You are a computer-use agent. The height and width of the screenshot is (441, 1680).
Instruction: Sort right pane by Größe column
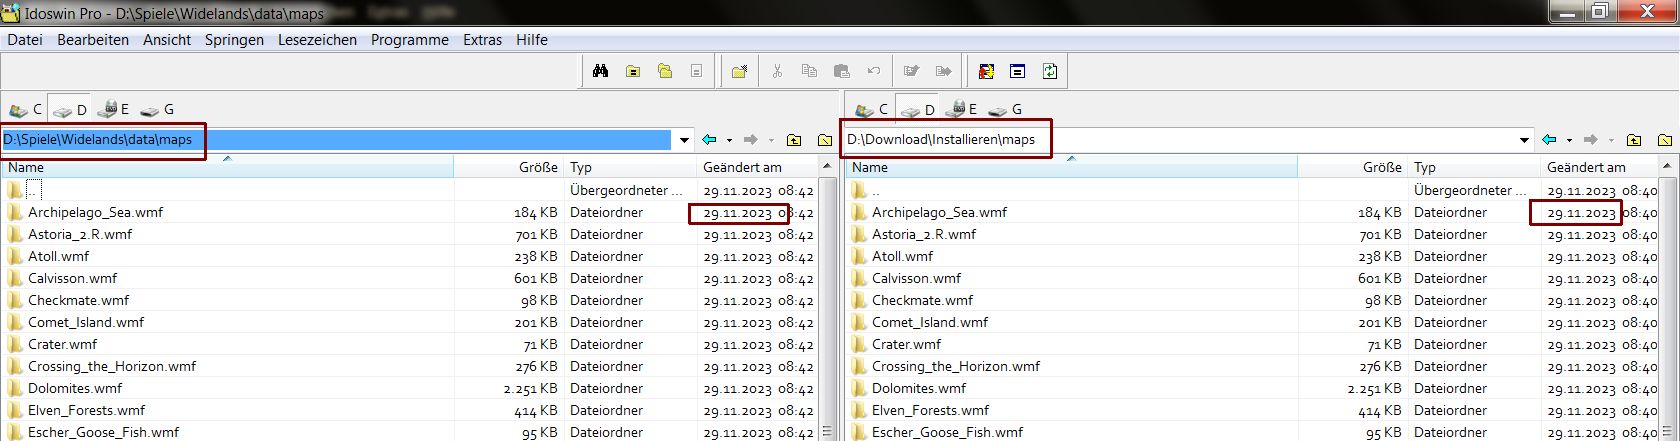1353,167
